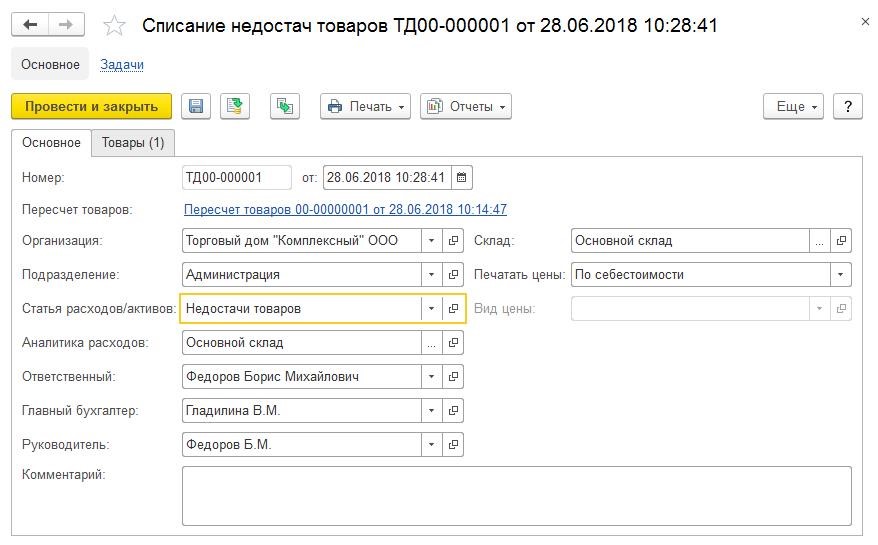Go back with the left arrow button

pos(30,25)
